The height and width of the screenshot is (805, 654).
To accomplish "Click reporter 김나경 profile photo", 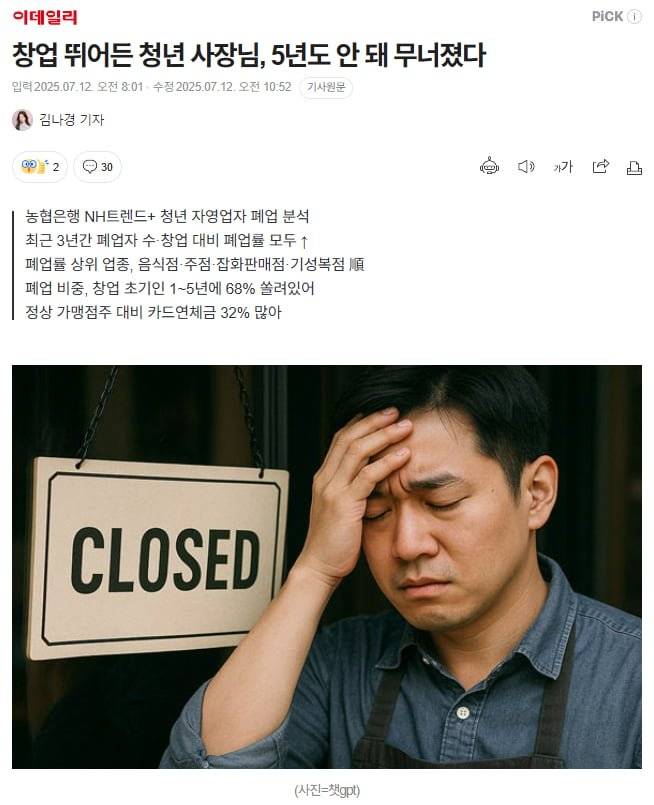I will pyautogui.click(x=22, y=120).
